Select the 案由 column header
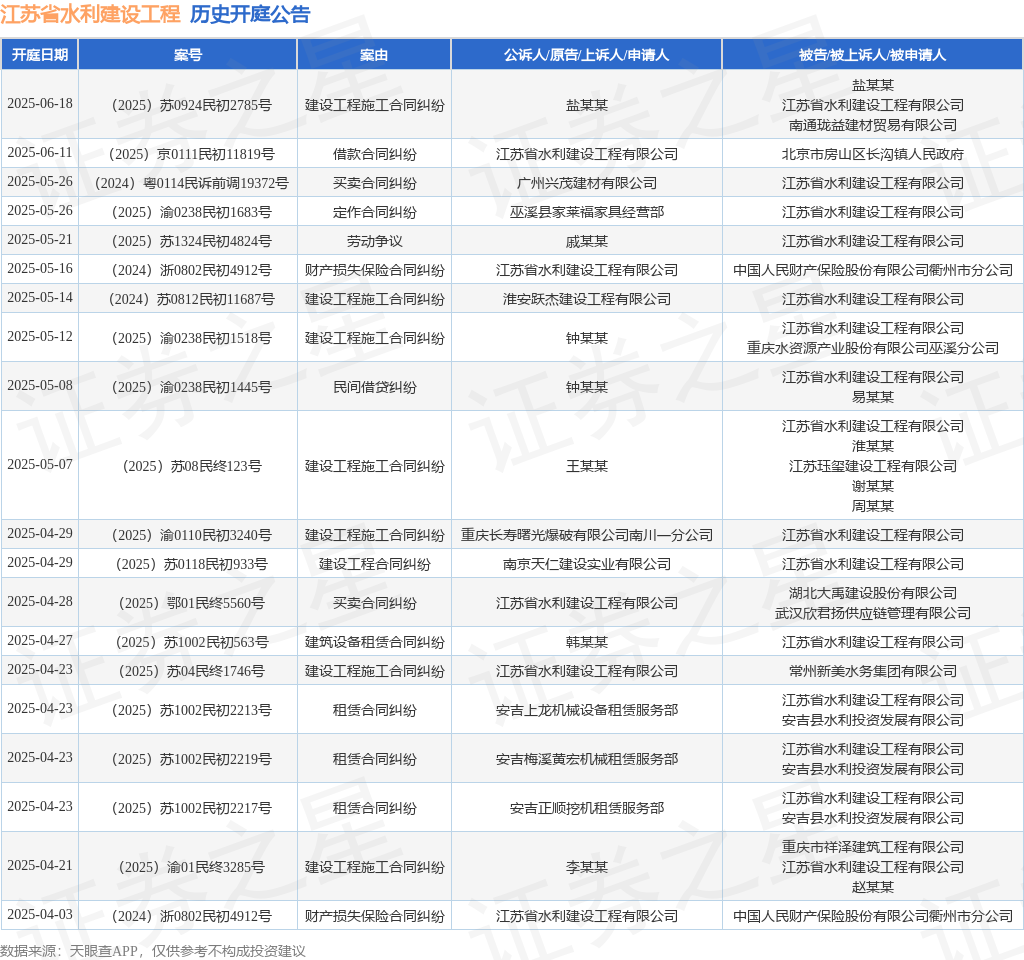This screenshot has width=1024, height=960. (374, 55)
